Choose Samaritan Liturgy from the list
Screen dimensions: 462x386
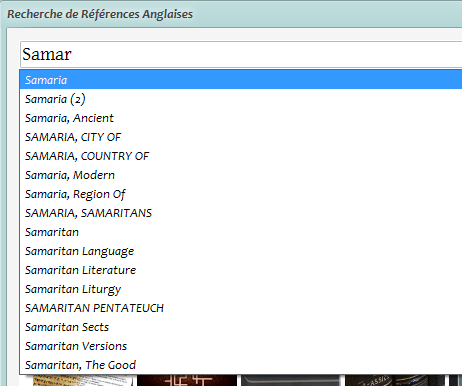coord(241,289)
